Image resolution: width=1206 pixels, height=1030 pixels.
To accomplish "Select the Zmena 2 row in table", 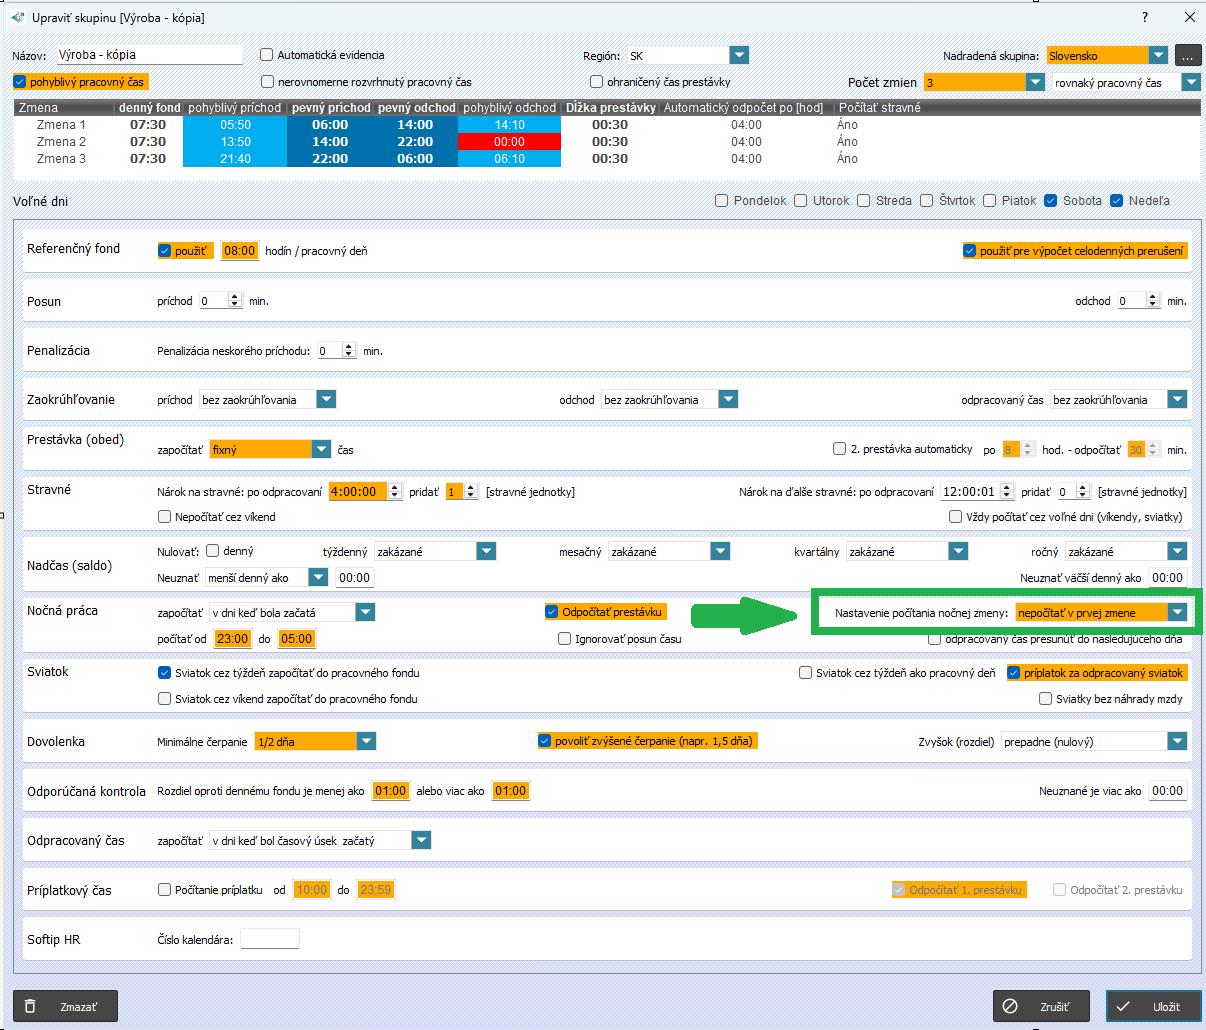I will click(62, 142).
